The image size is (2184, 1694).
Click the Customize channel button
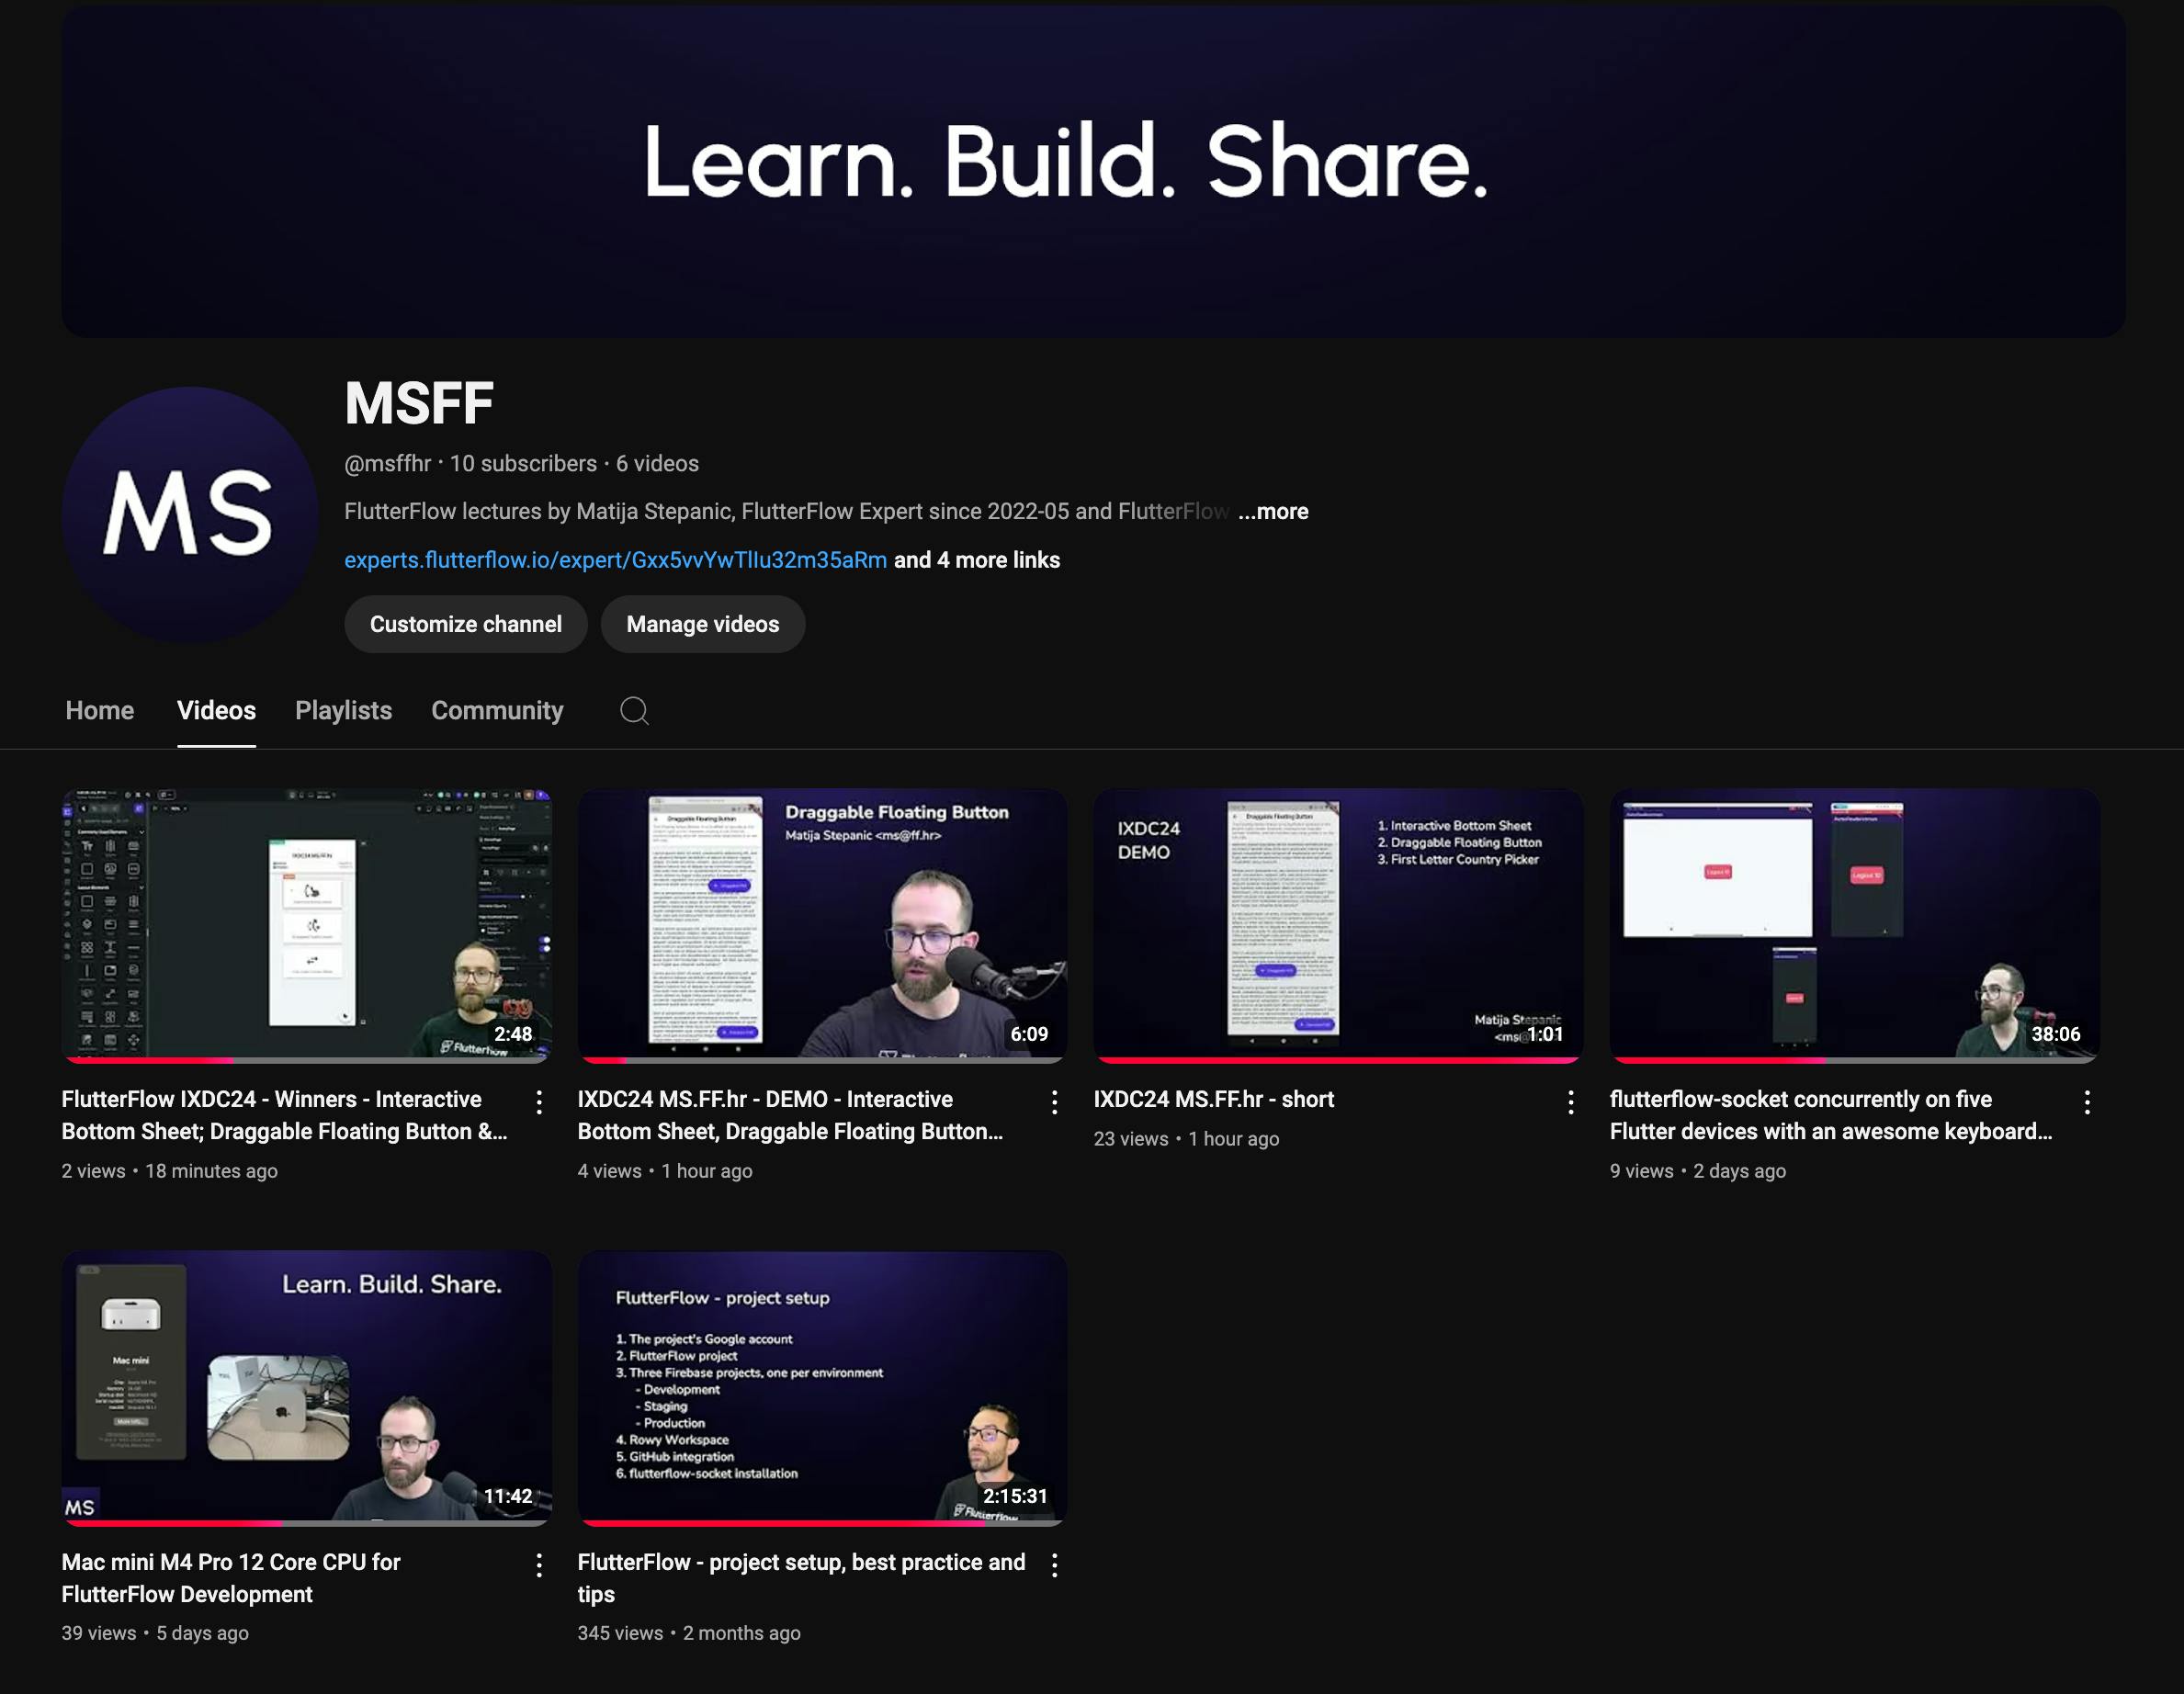pos(466,624)
